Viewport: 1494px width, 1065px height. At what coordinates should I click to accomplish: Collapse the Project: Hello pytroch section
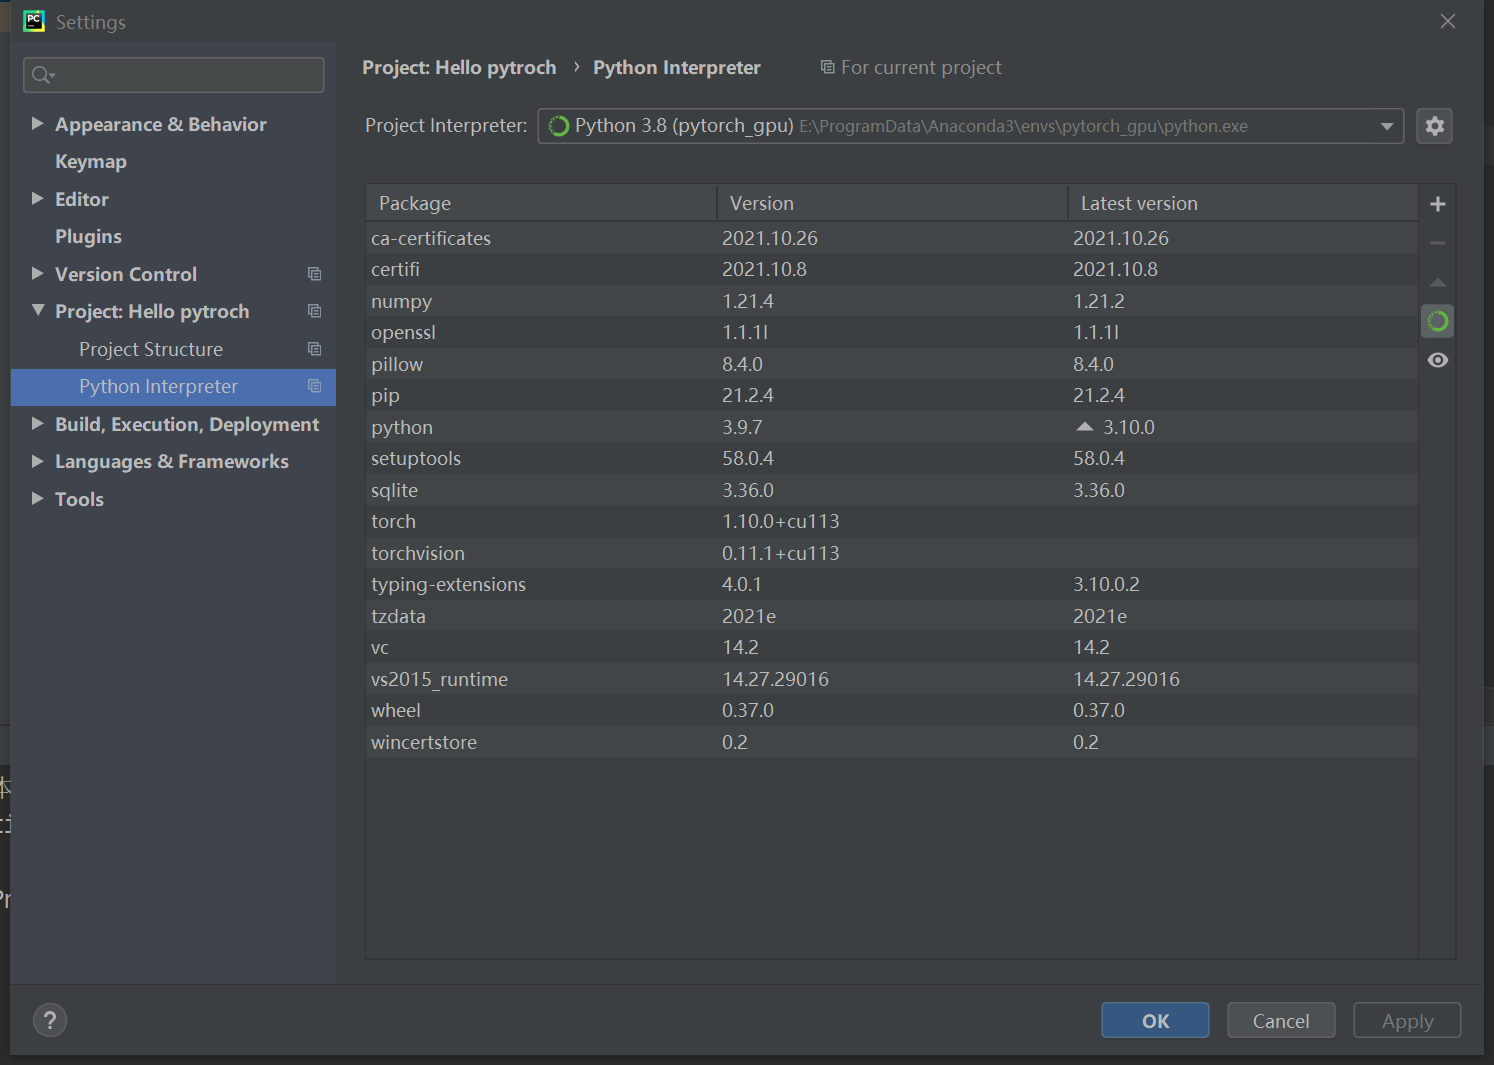pyautogui.click(x=37, y=311)
